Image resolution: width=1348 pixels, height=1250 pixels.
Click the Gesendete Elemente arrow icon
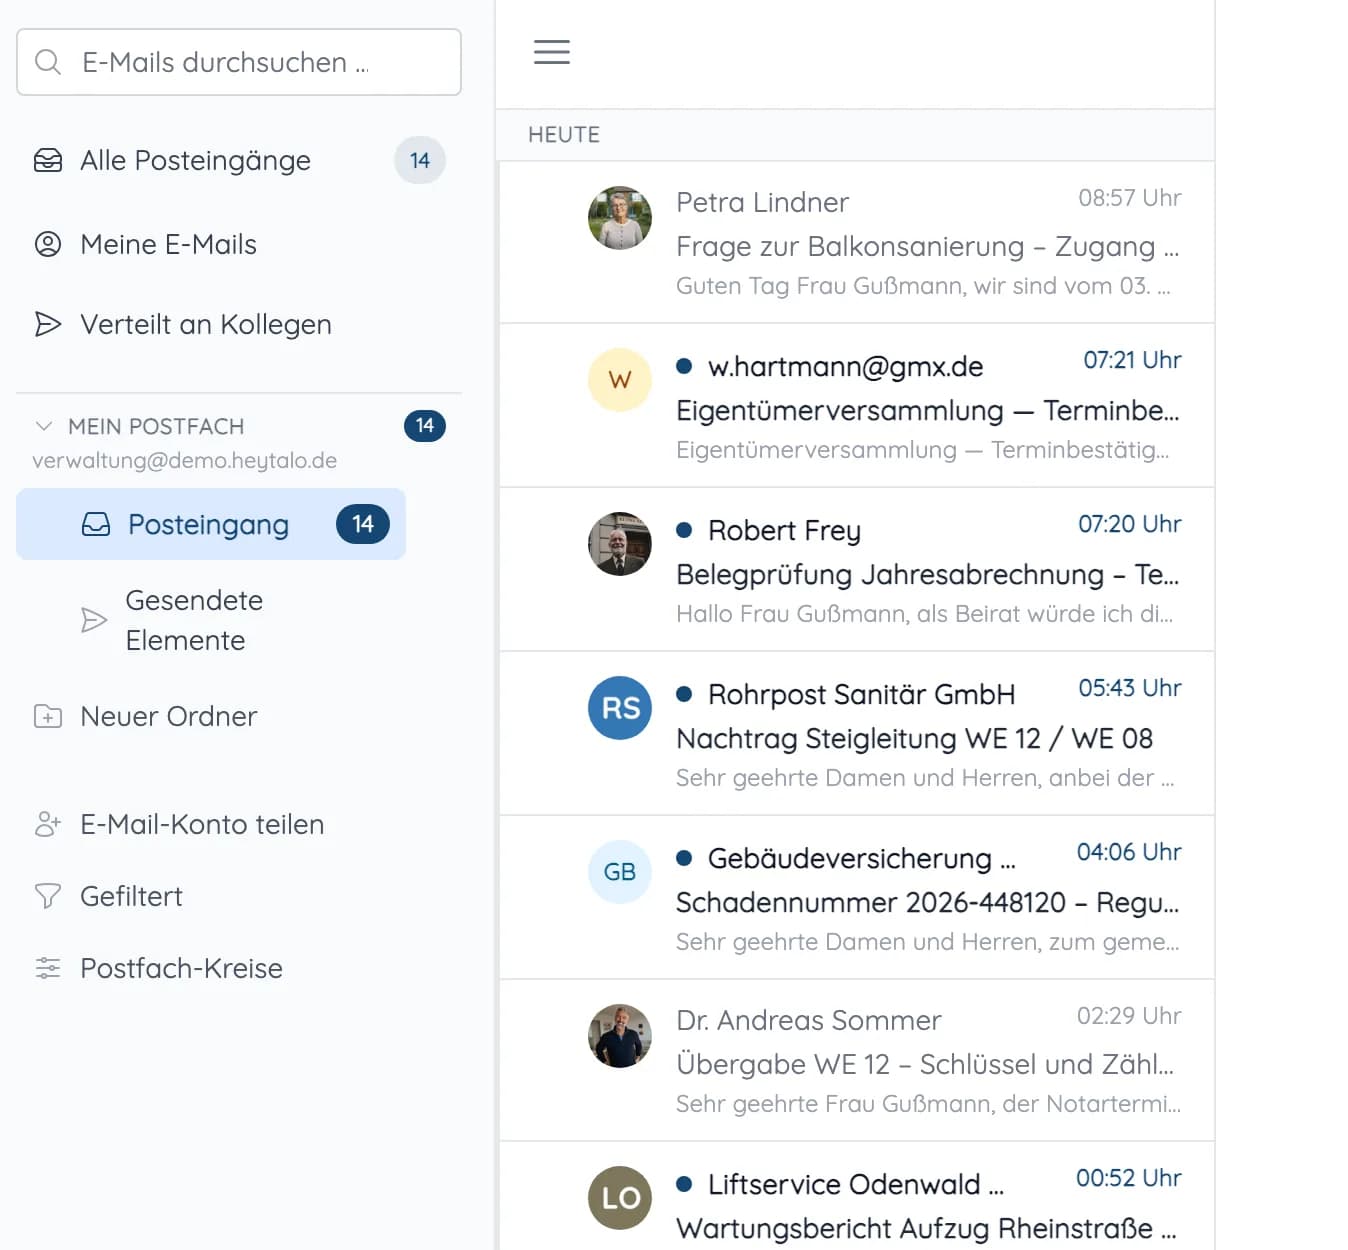pos(94,620)
